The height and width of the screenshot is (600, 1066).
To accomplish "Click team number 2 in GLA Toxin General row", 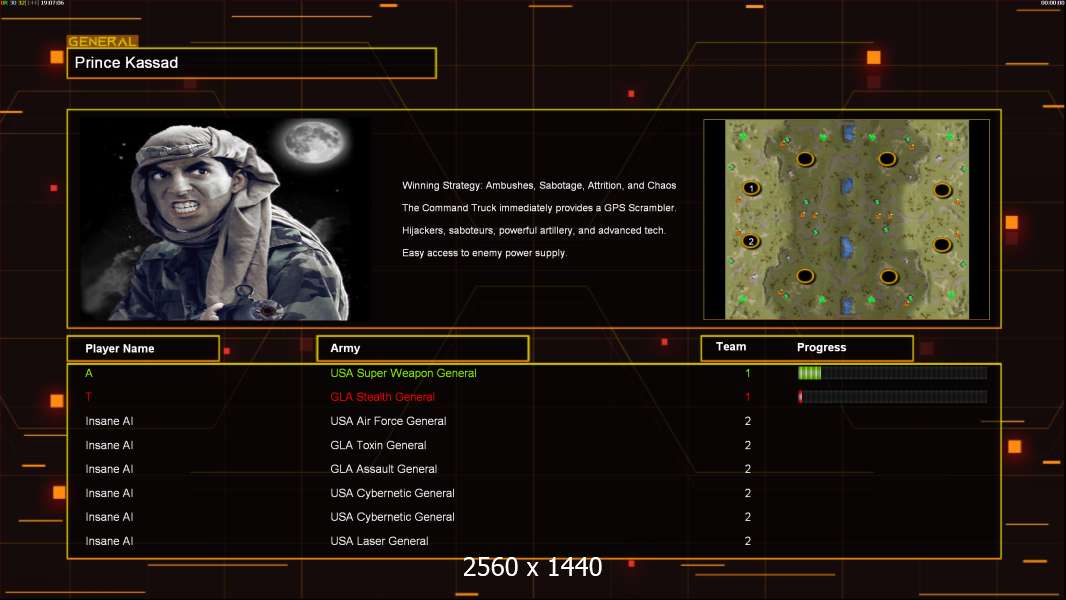I will point(748,445).
